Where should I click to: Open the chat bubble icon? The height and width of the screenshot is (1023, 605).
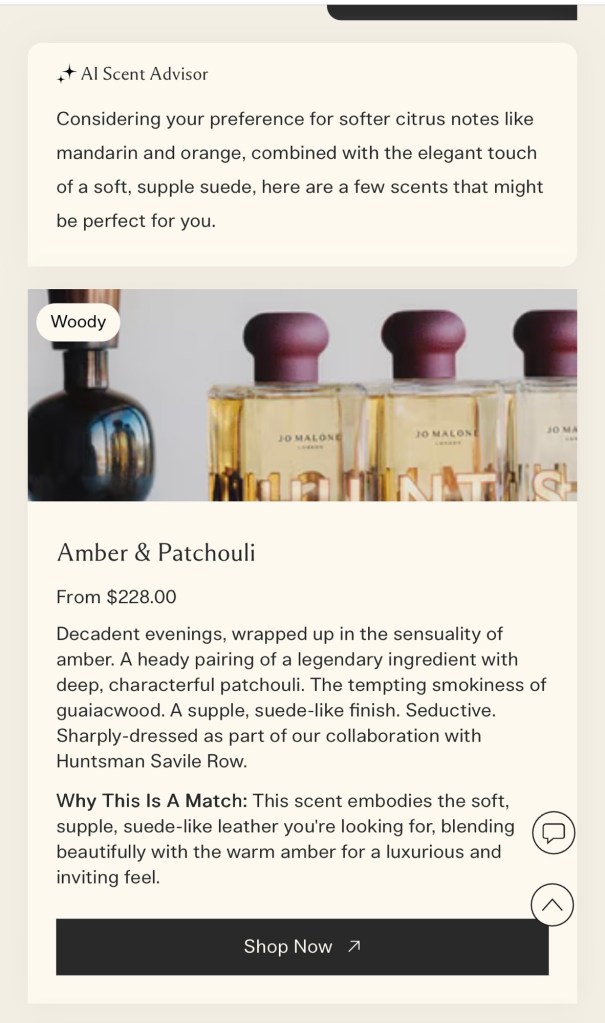pos(553,832)
